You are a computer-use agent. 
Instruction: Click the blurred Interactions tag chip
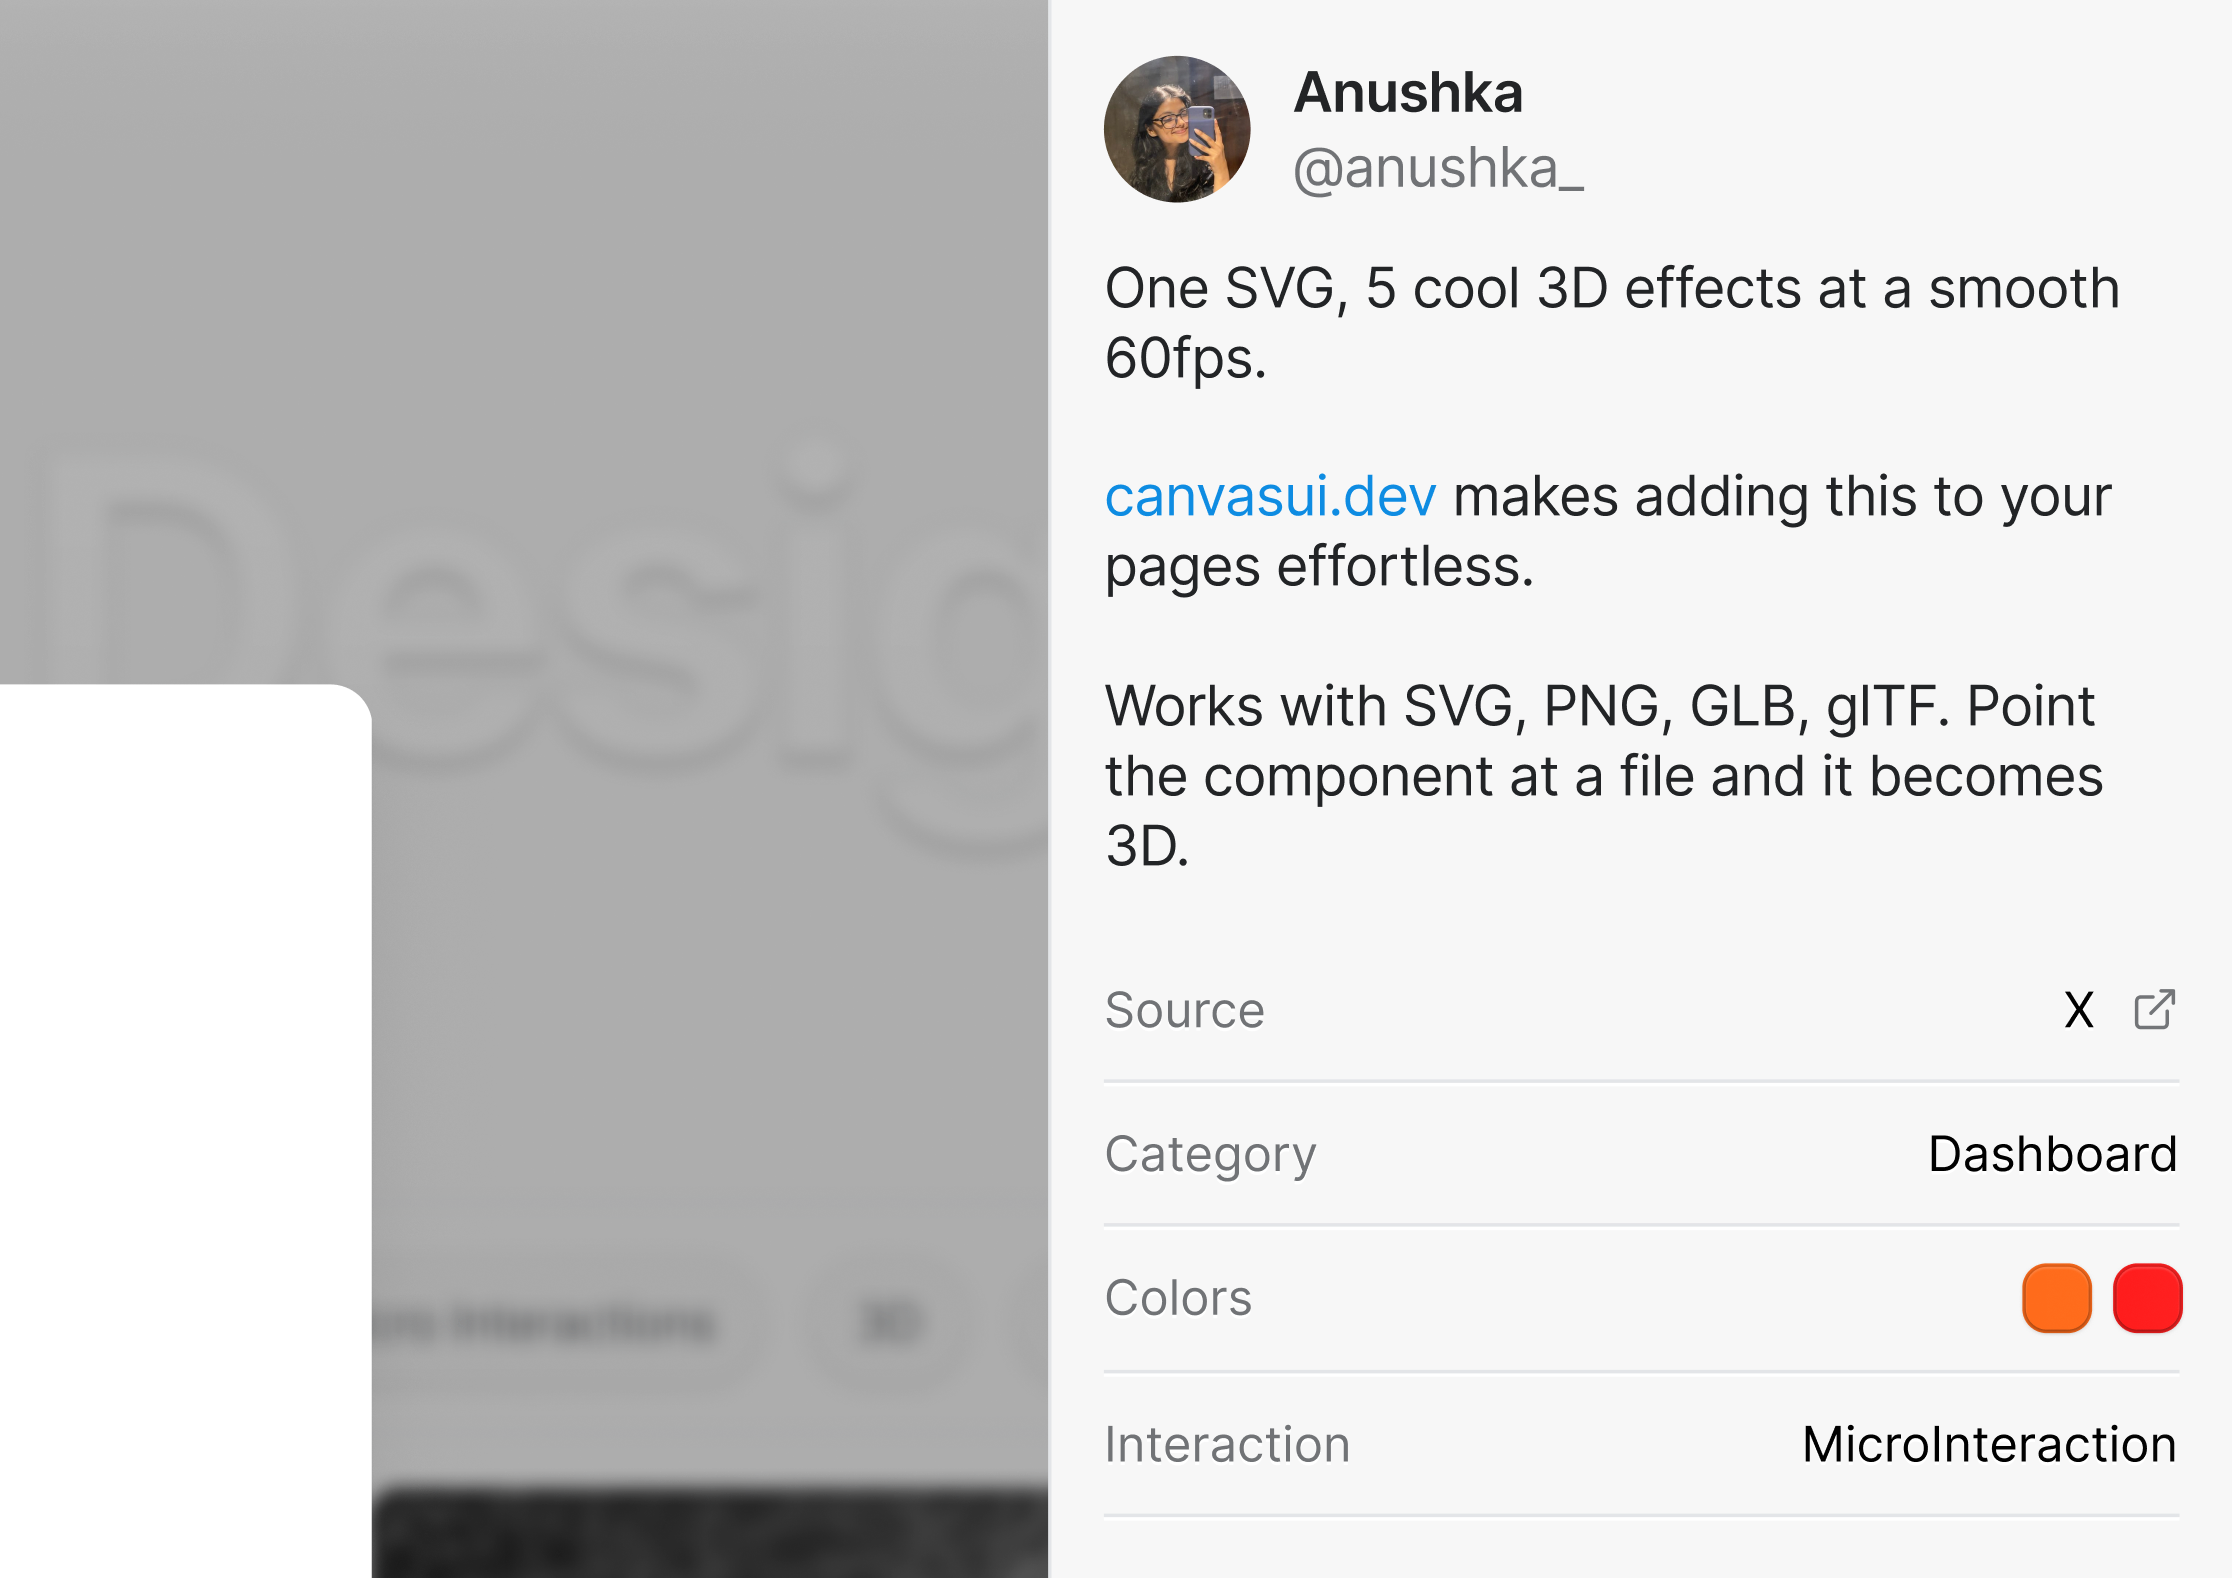(x=560, y=1324)
